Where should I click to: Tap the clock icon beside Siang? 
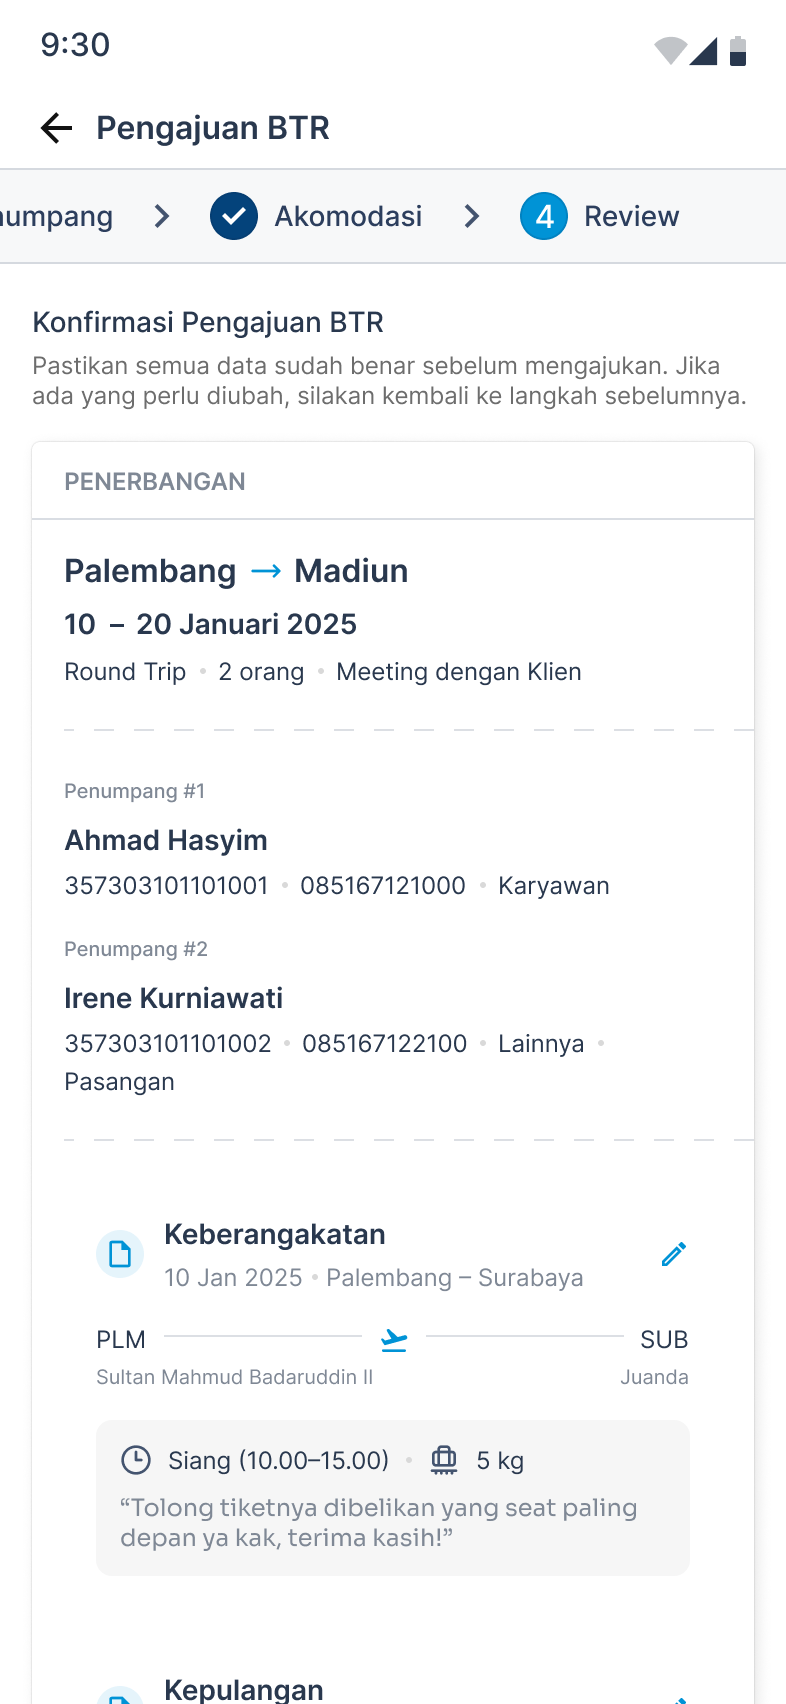(x=136, y=1460)
